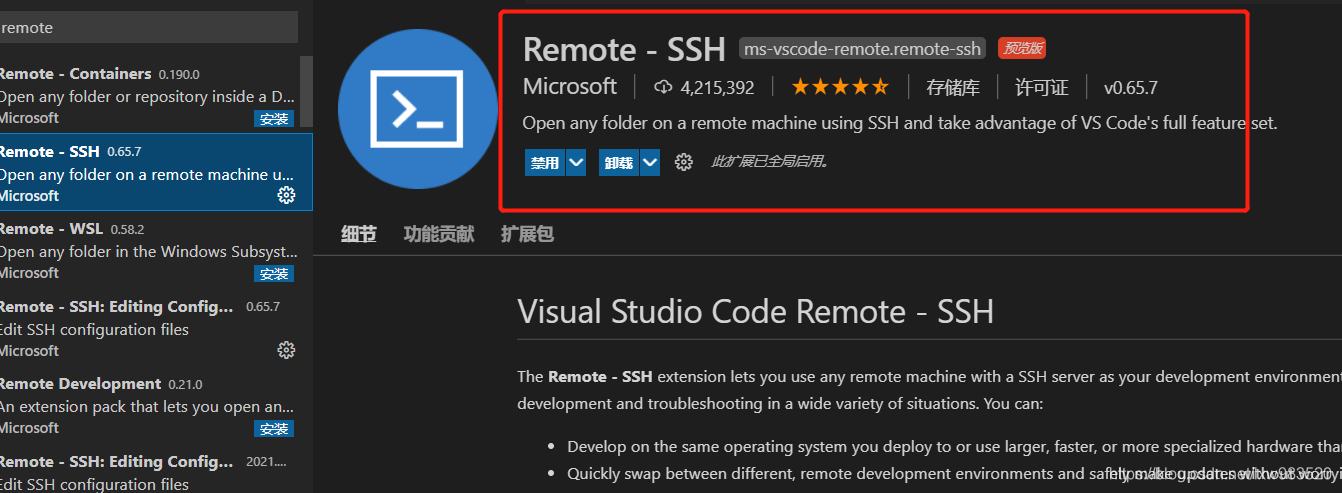Open extension detail gear next to 卸载
Viewport: 1342px width, 493px height.
pyautogui.click(x=684, y=162)
